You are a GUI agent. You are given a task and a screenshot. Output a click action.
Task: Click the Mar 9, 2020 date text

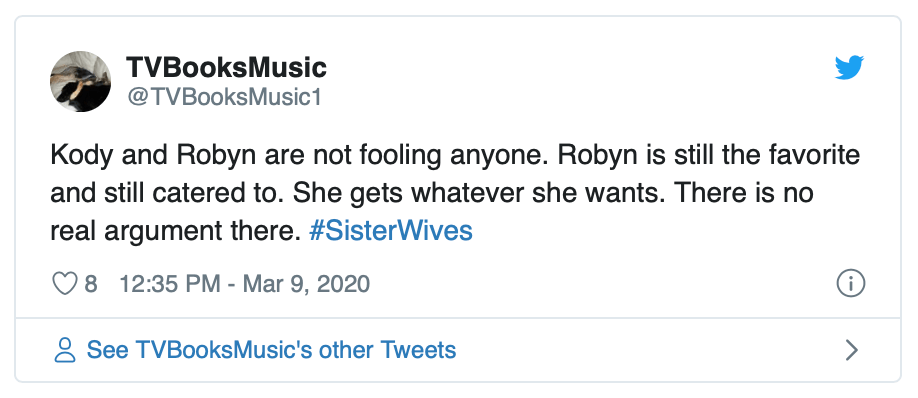pos(306,284)
